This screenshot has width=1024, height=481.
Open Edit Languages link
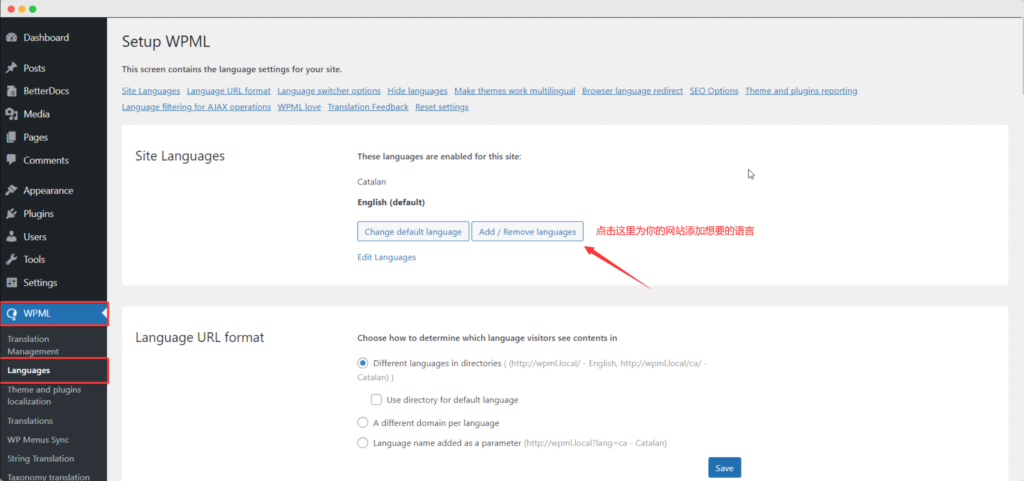pos(387,257)
